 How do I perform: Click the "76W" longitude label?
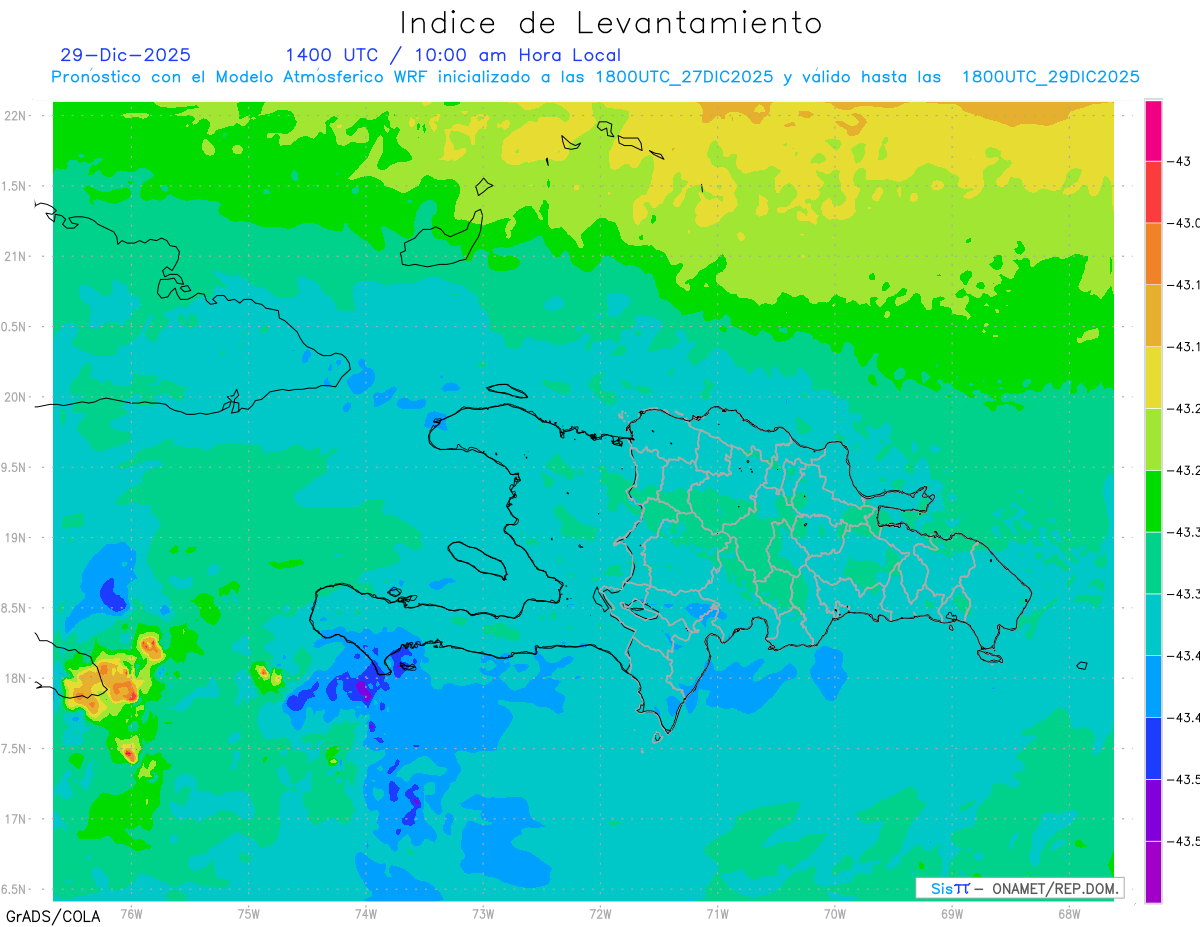point(131,913)
